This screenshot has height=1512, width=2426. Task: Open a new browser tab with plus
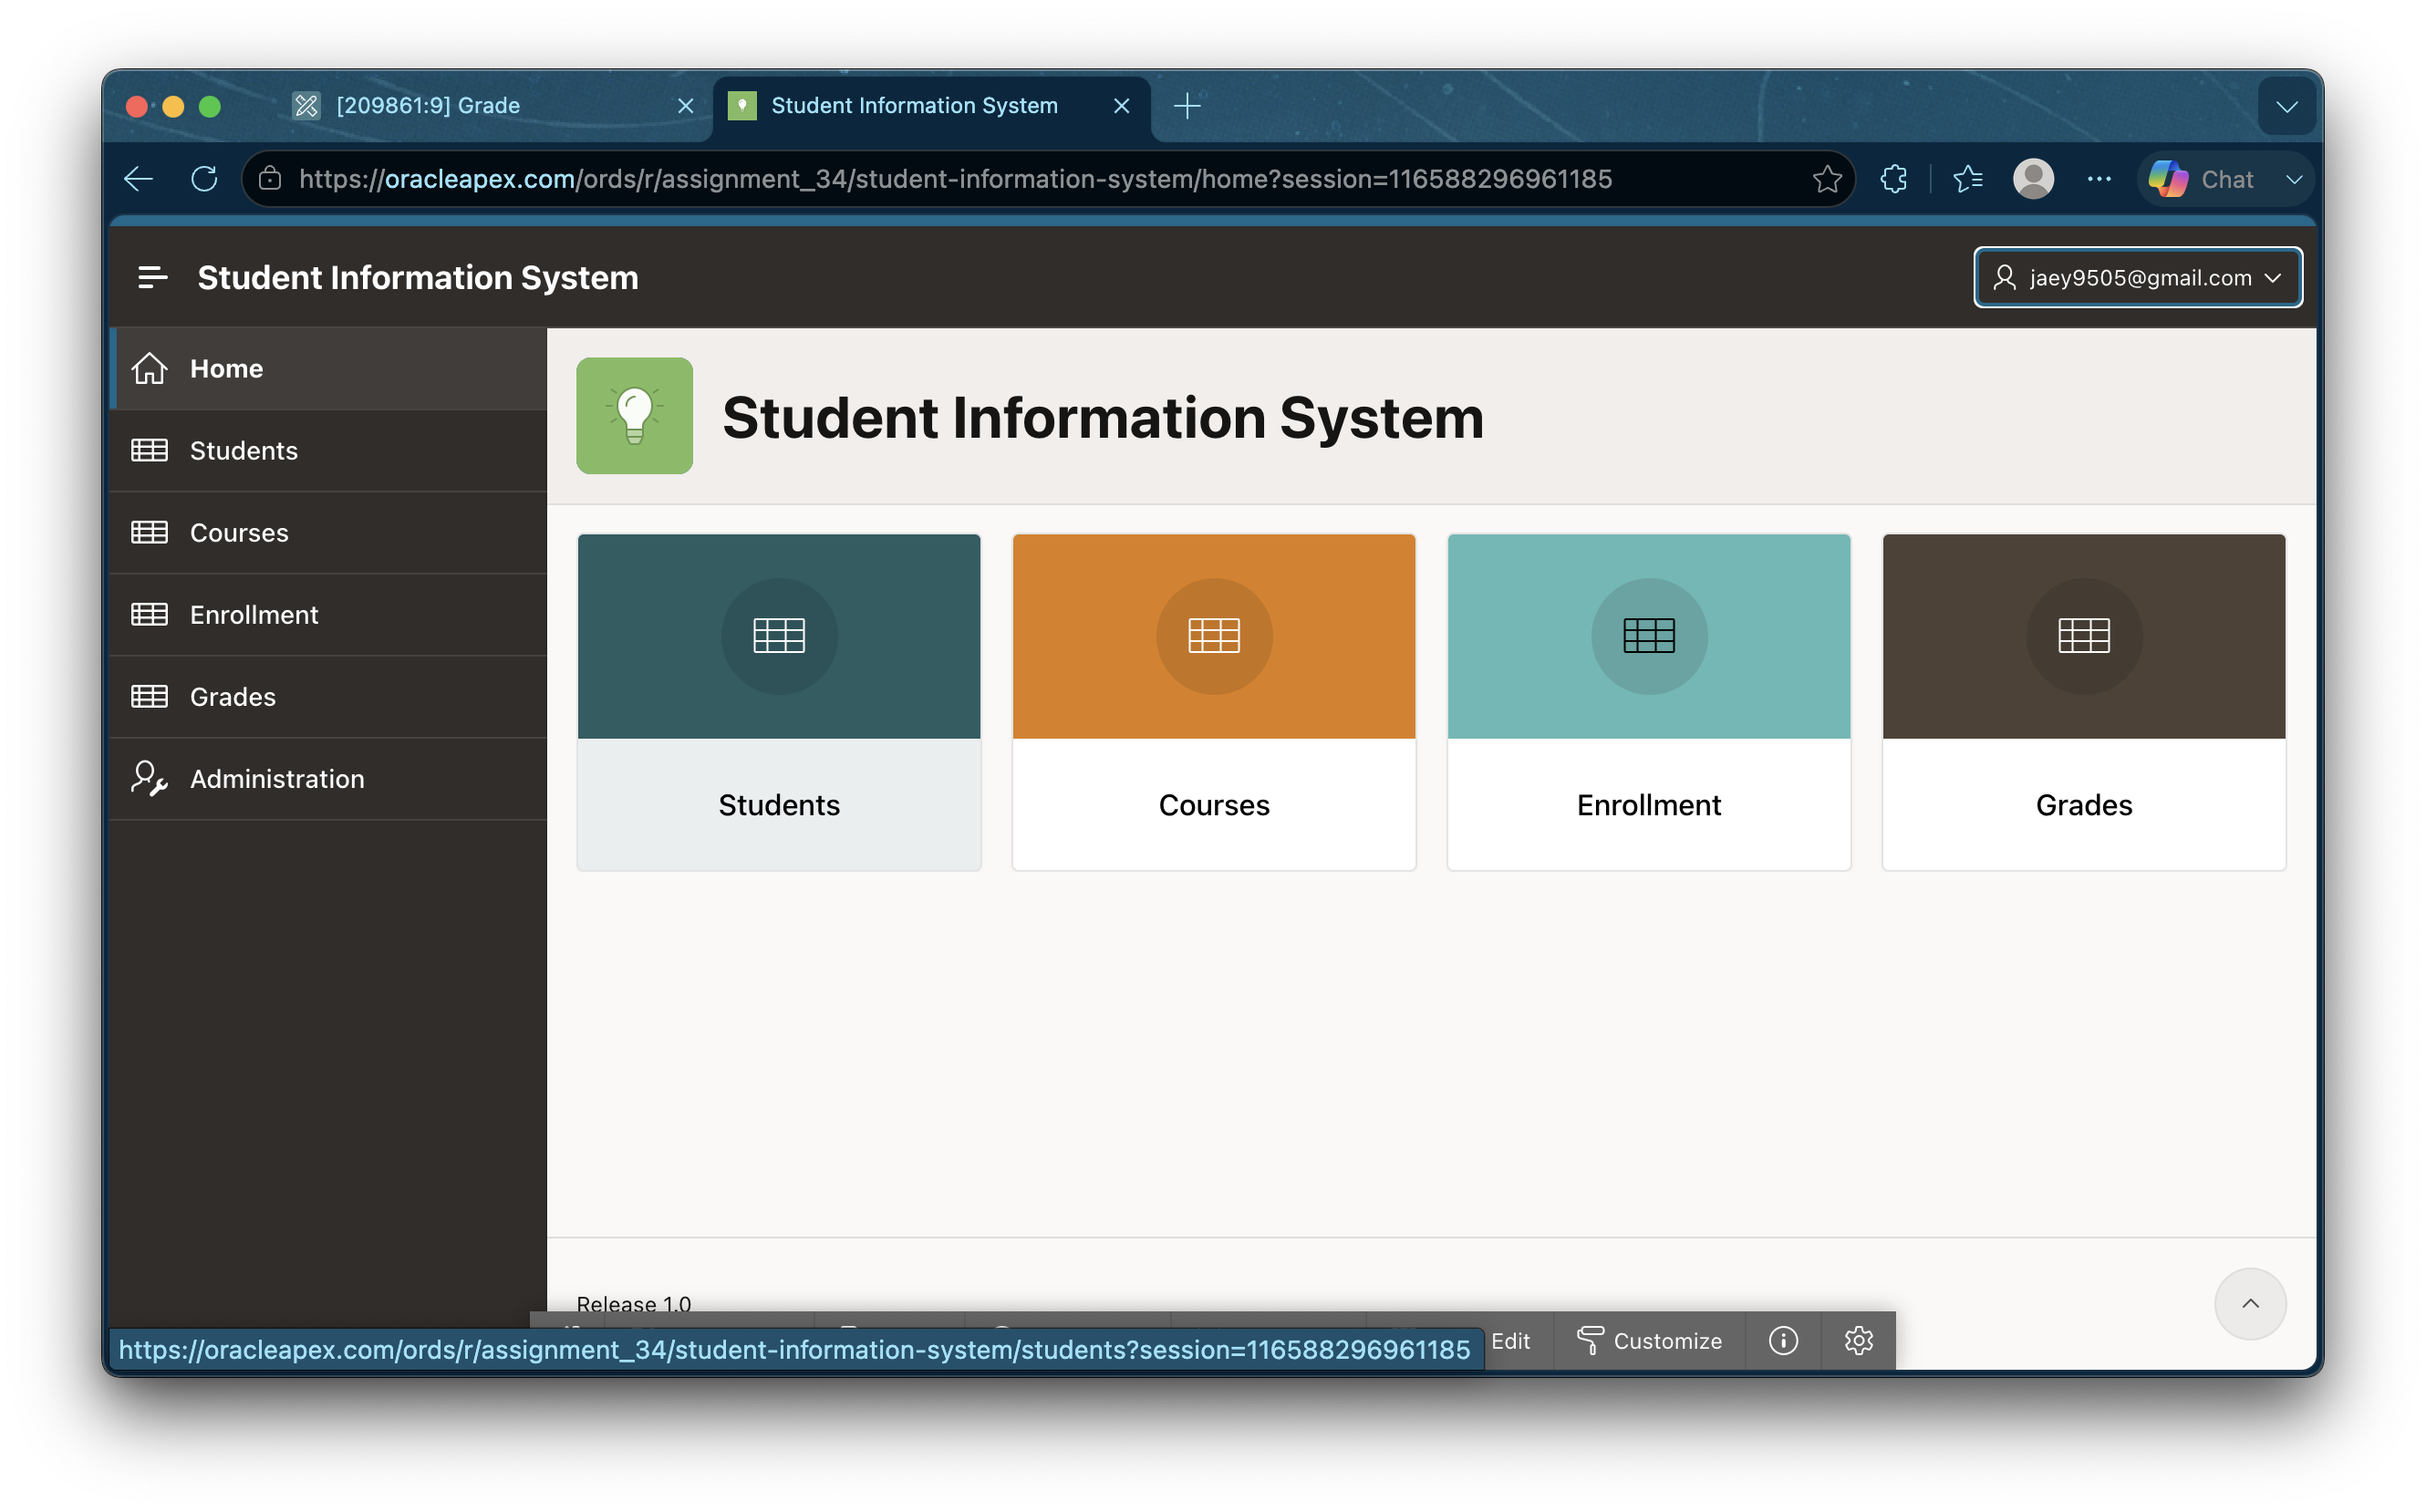(1187, 105)
